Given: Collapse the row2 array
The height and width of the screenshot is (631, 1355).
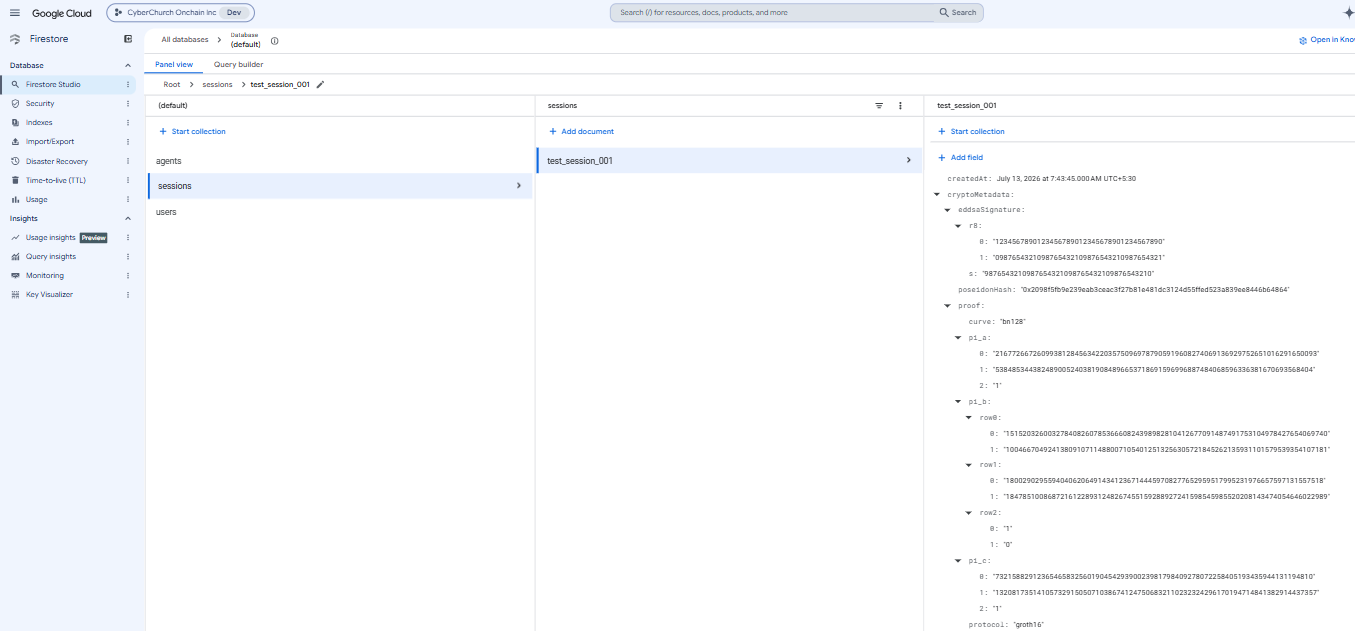Looking at the screenshot, I should coord(970,512).
